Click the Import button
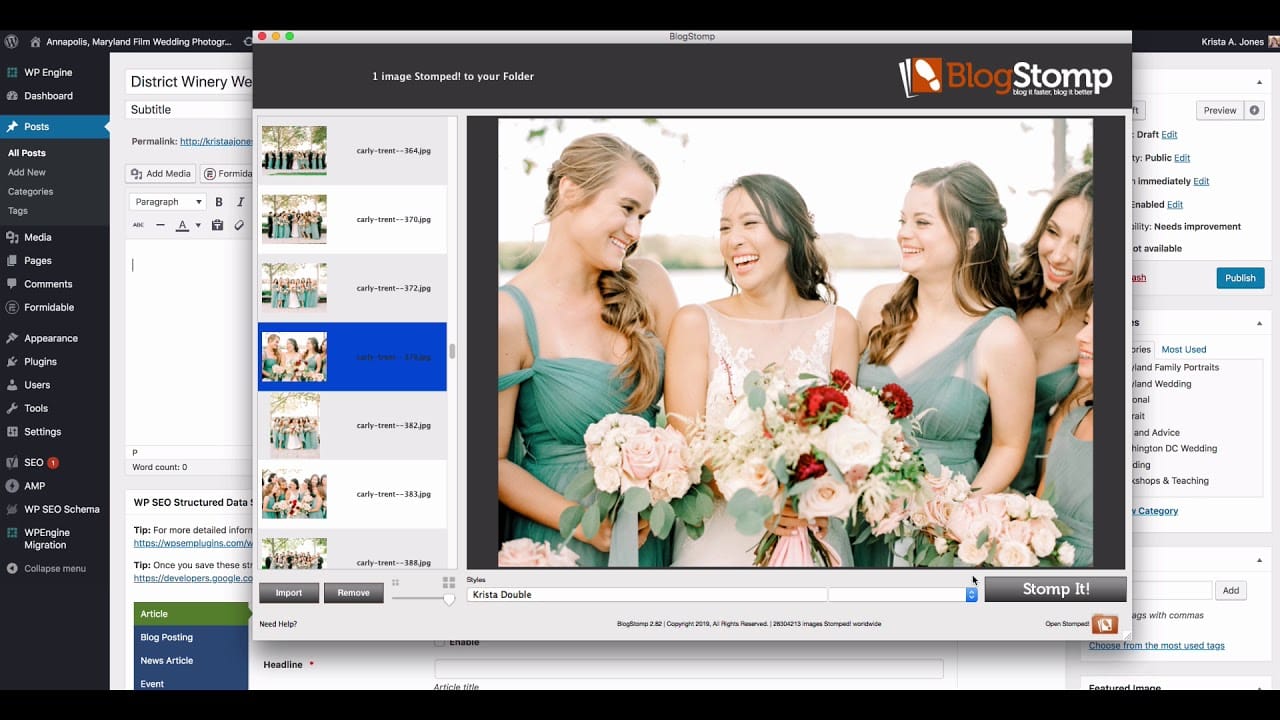 (289, 593)
